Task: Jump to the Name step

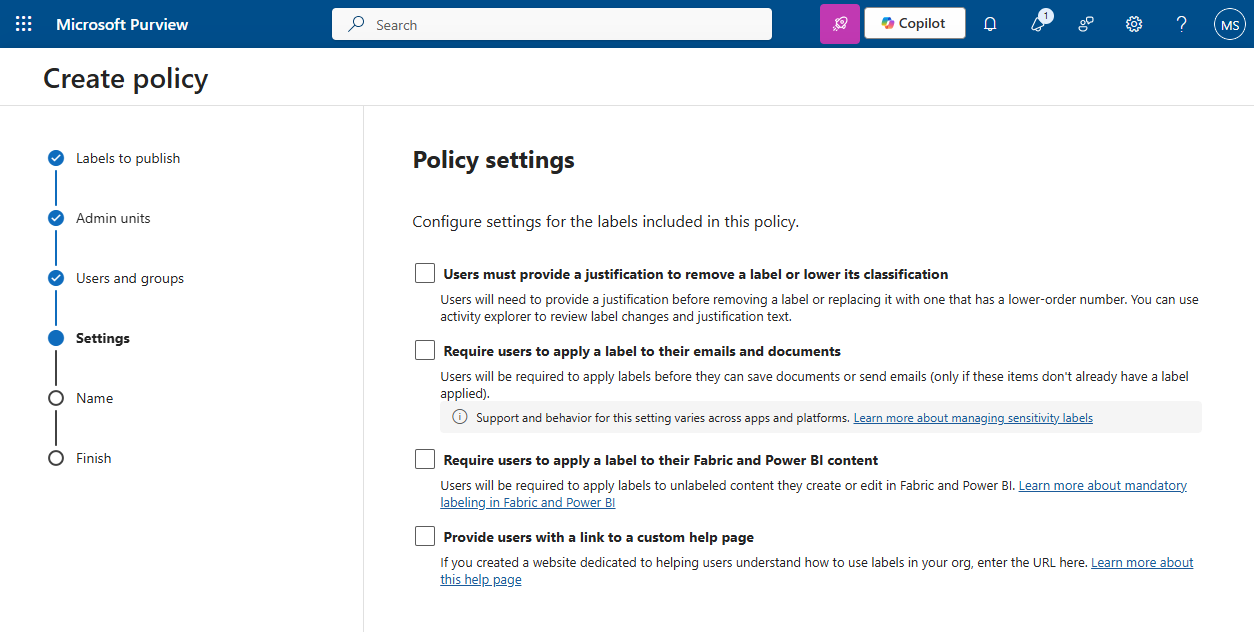Action: coord(95,397)
